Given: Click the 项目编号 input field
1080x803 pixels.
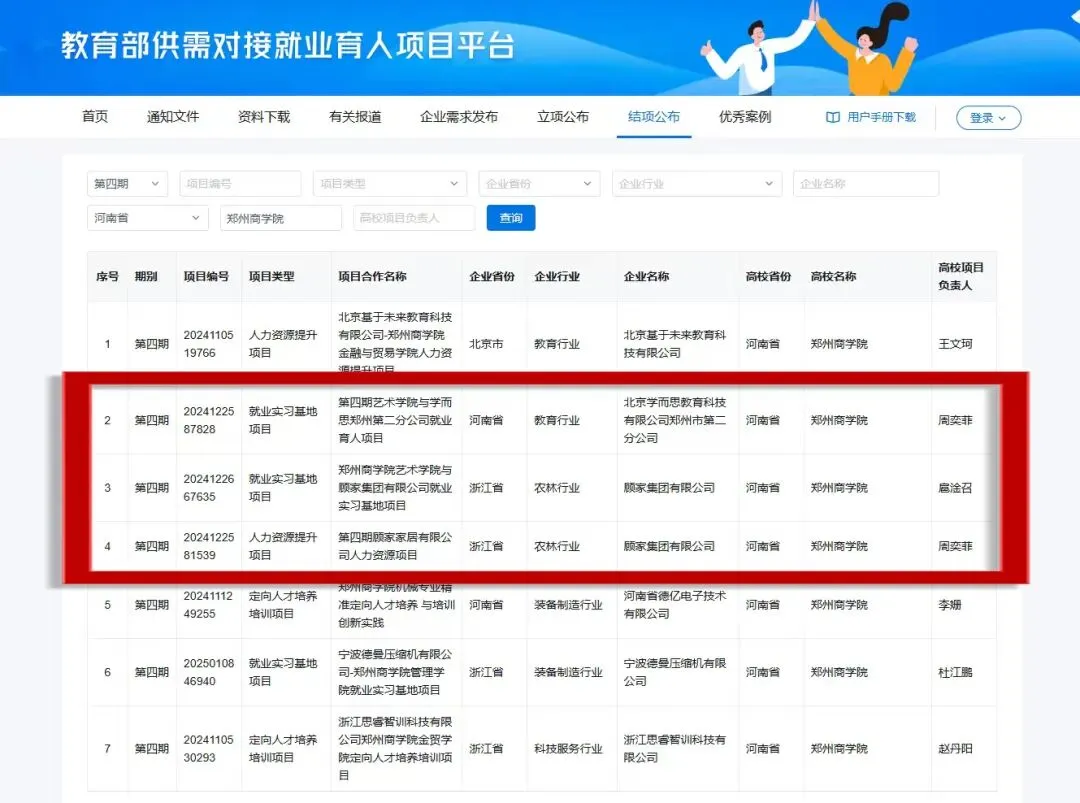Looking at the screenshot, I should (x=240, y=184).
